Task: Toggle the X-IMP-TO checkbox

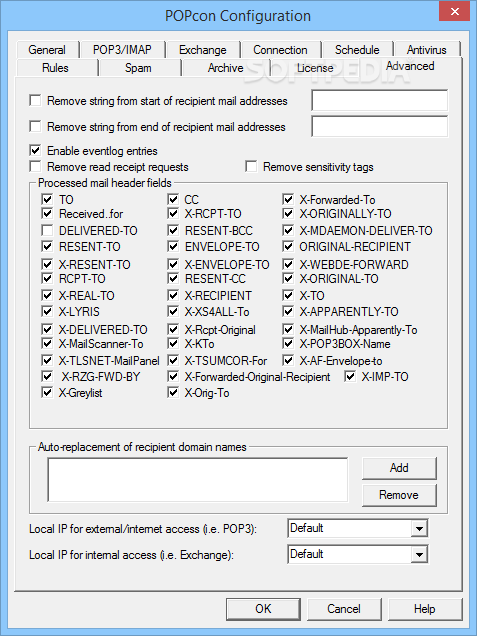Action: coord(350,376)
